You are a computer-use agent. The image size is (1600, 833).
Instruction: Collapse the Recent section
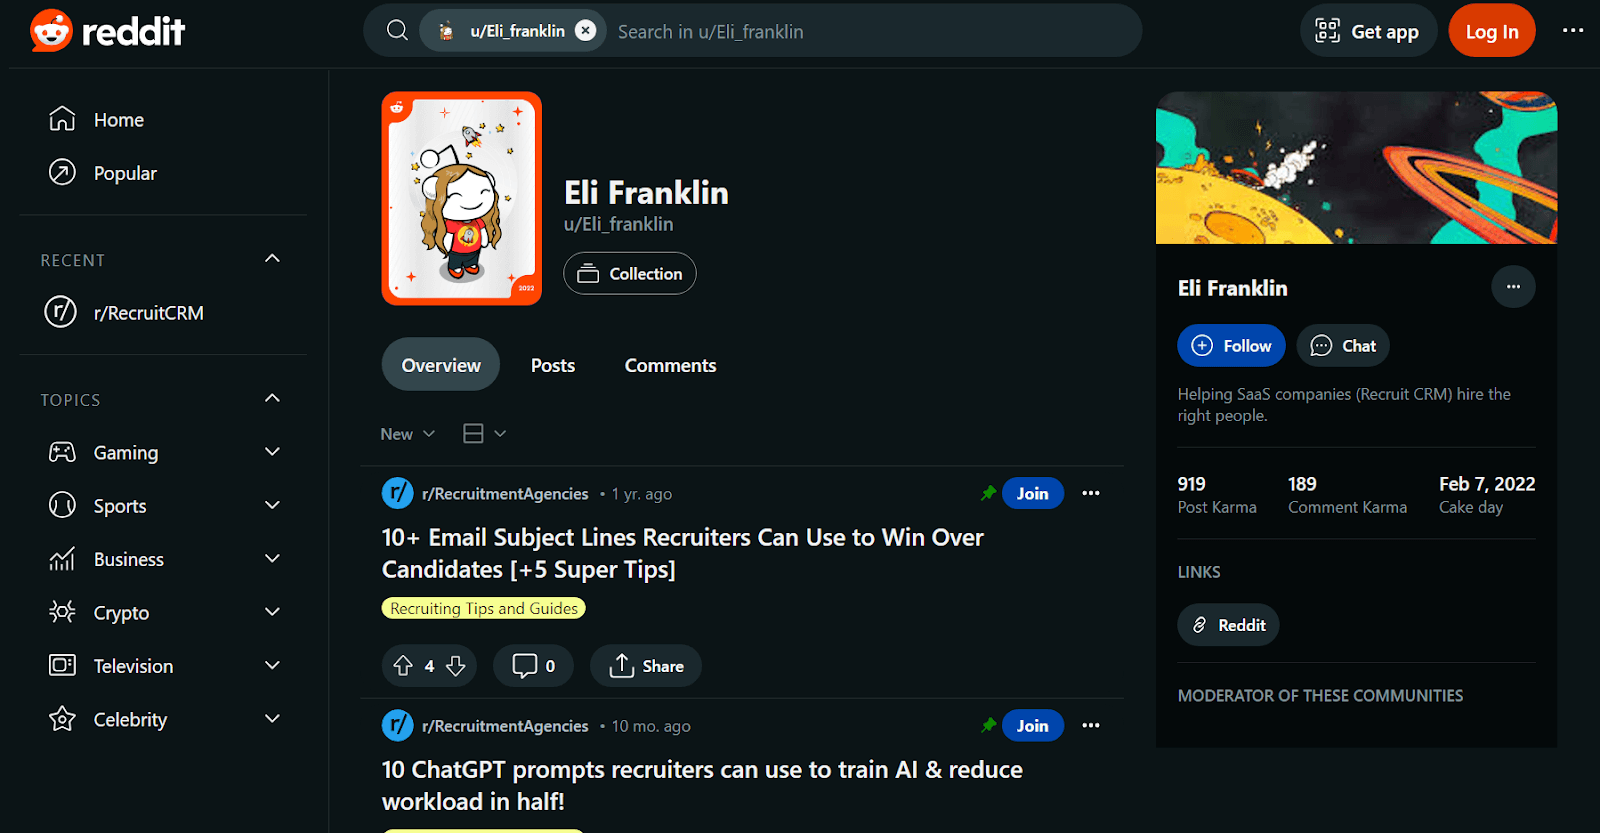point(272,259)
